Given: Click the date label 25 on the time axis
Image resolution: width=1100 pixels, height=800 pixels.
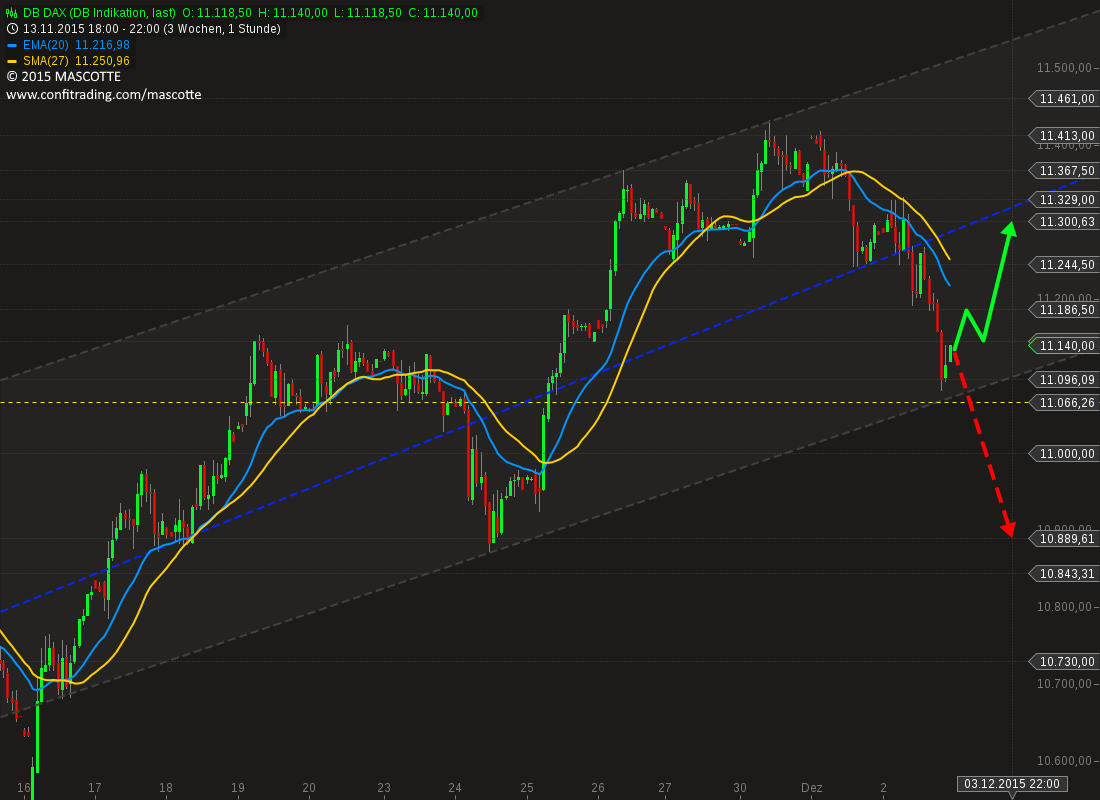Looking at the screenshot, I should pos(526,788).
